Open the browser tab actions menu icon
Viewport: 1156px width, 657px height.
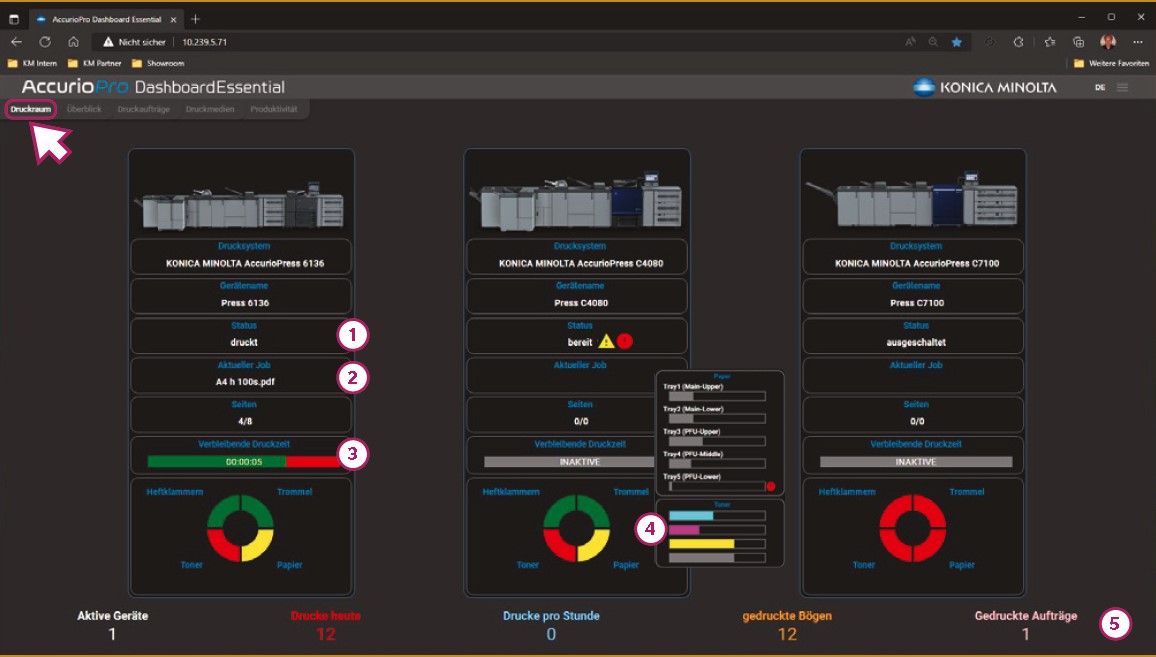click(14, 19)
